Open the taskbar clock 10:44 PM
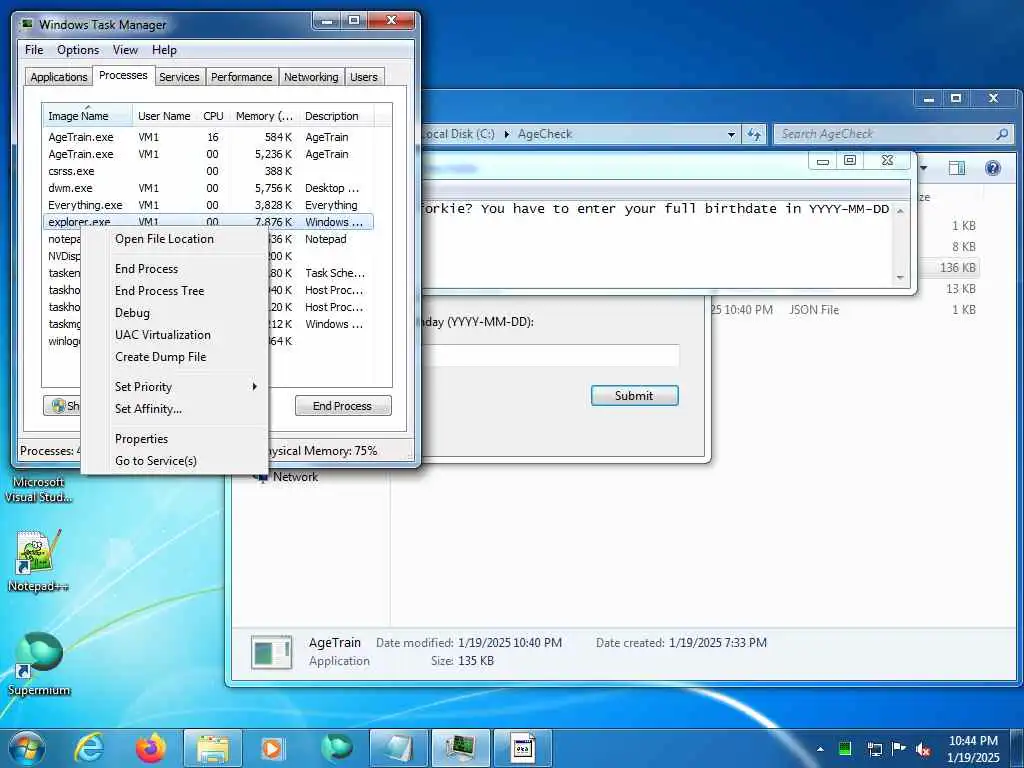 (x=973, y=741)
